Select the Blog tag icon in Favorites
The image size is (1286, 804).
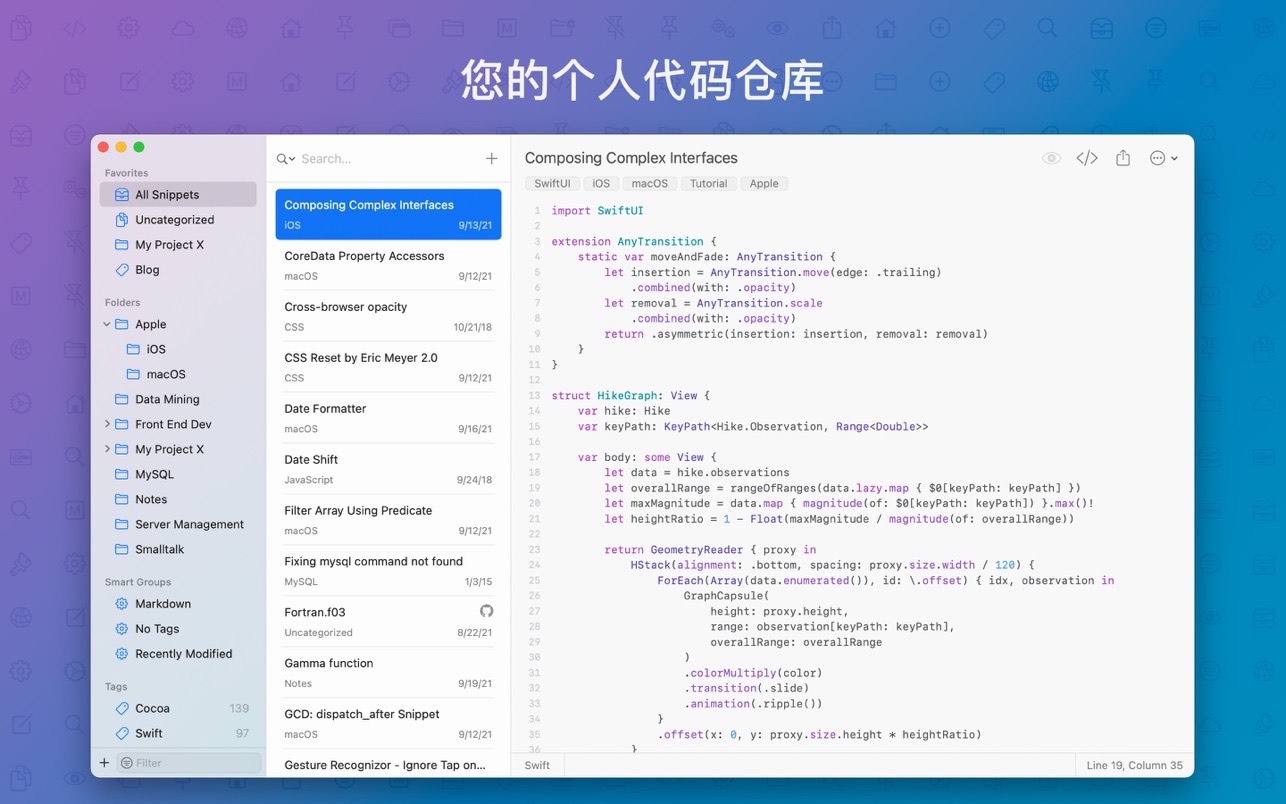121,270
